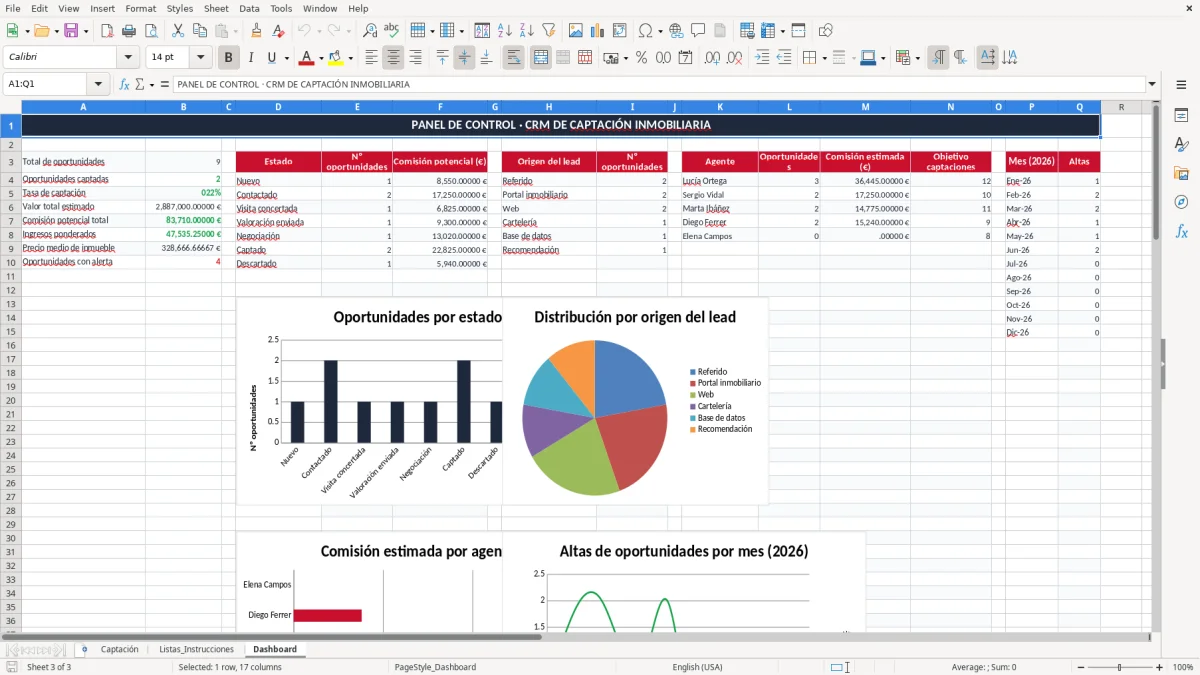
Task: Adjust the zoom slider in status bar
Action: click(x=1119, y=667)
